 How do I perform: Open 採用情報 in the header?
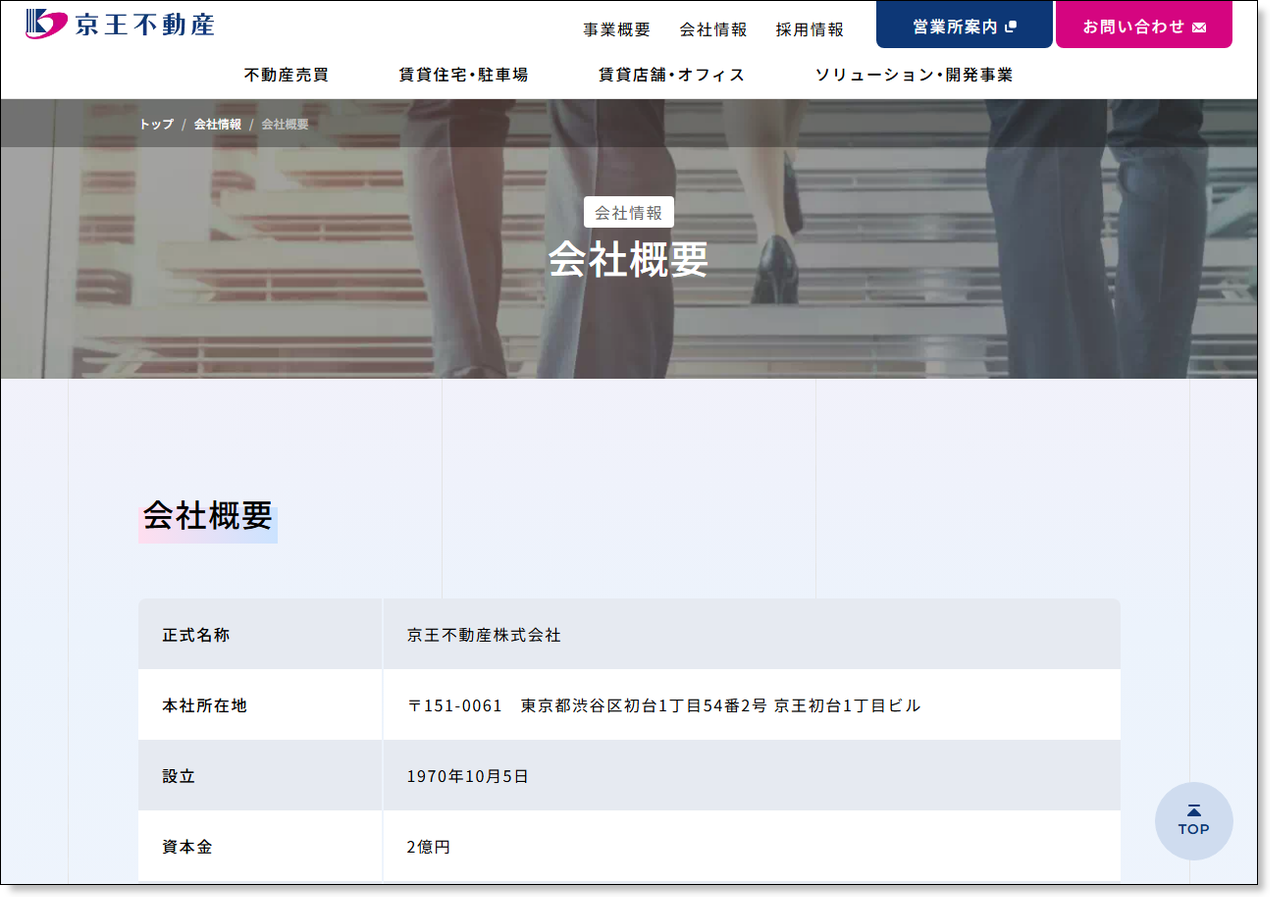(810, 30)
